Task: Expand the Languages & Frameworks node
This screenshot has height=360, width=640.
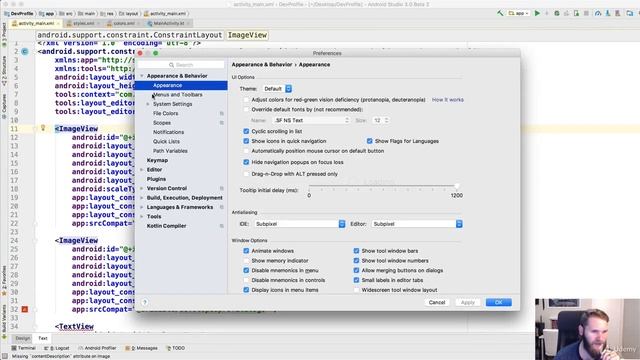Action: (142, 207)
